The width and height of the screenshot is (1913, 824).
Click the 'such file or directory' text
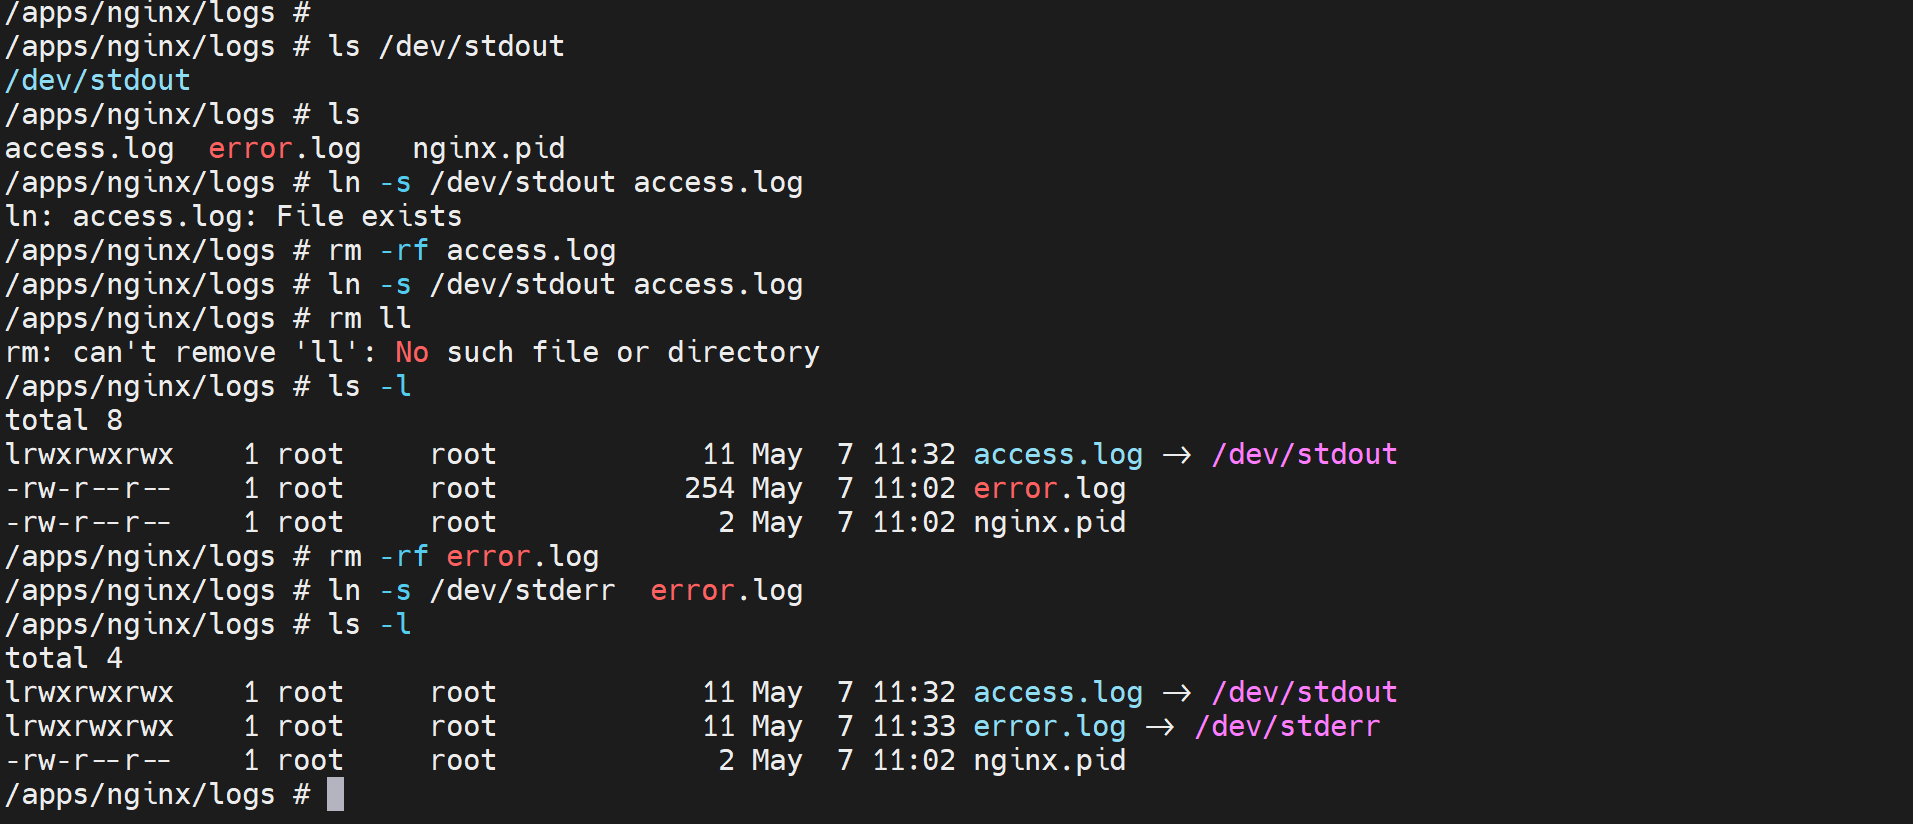pos(633,352)
